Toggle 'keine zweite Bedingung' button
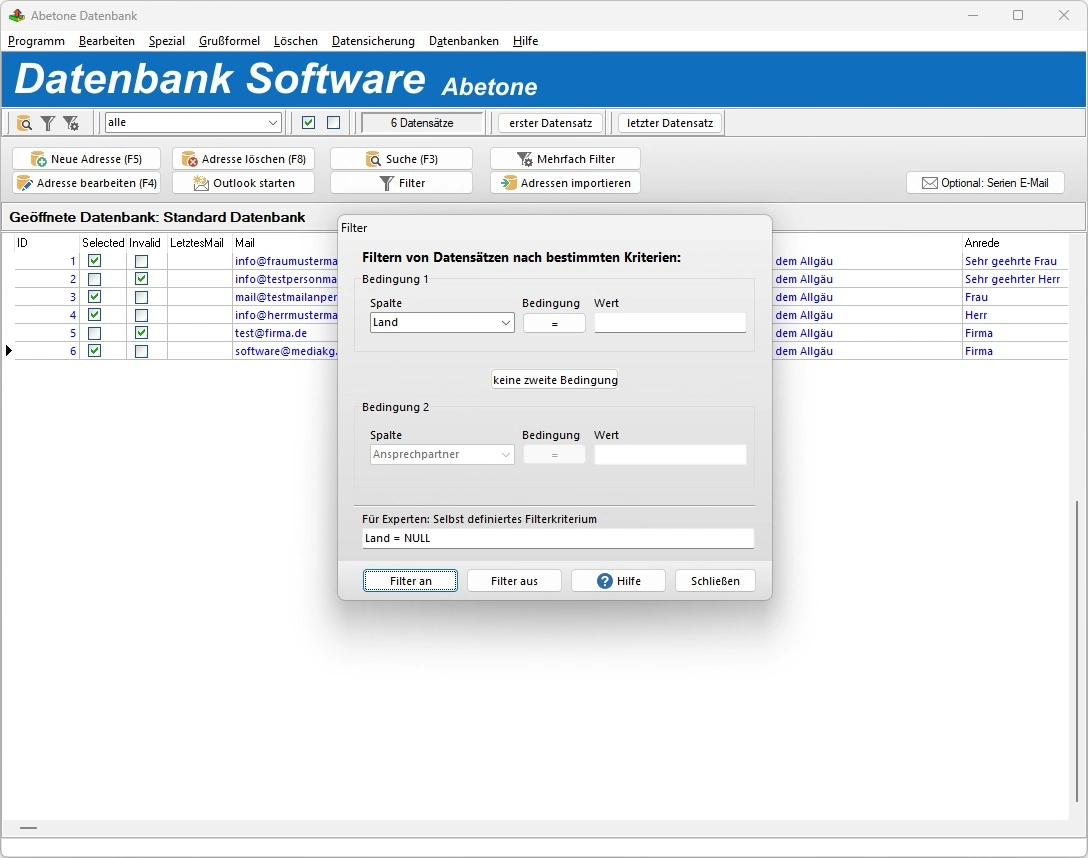The height and width of the screenshot is (858, 1088). tap(554, 380)
